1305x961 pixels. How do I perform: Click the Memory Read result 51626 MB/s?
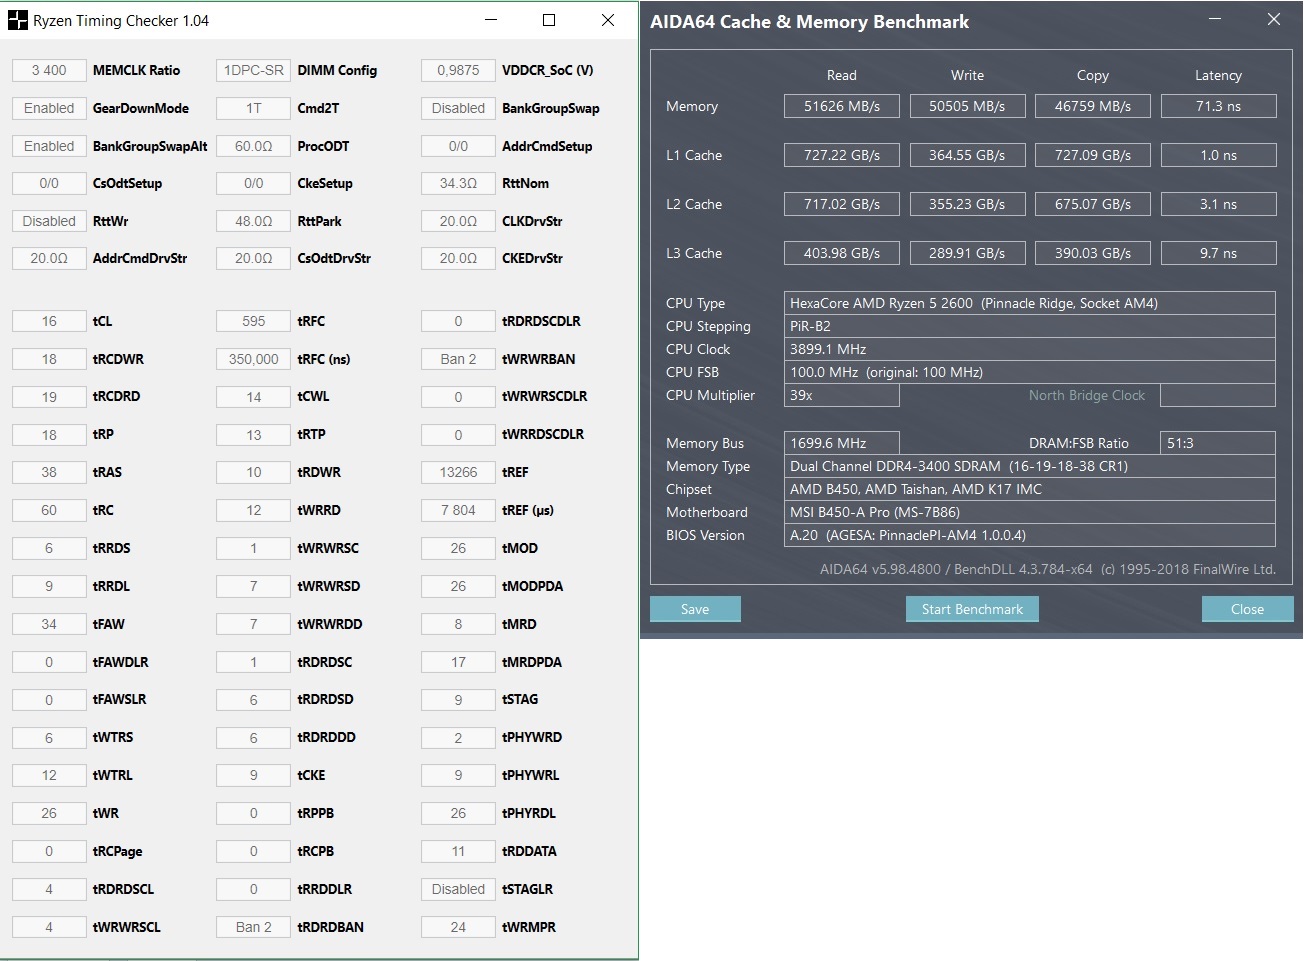(x=842, y=106)
